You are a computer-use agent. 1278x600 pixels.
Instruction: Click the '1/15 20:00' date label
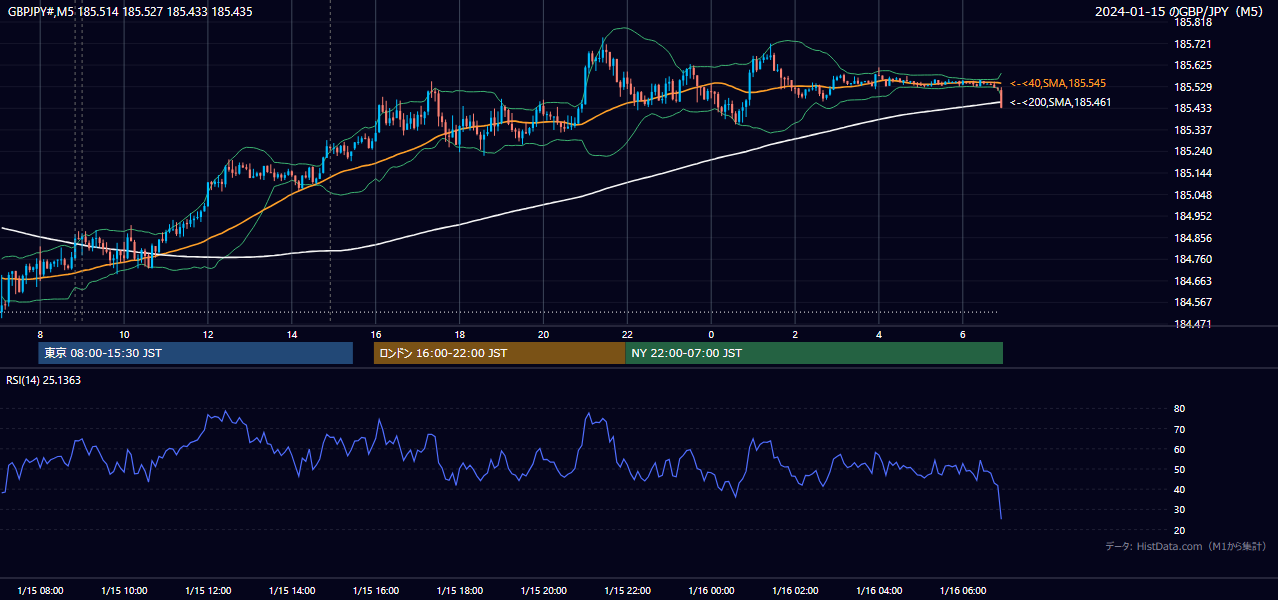point(544,591)
